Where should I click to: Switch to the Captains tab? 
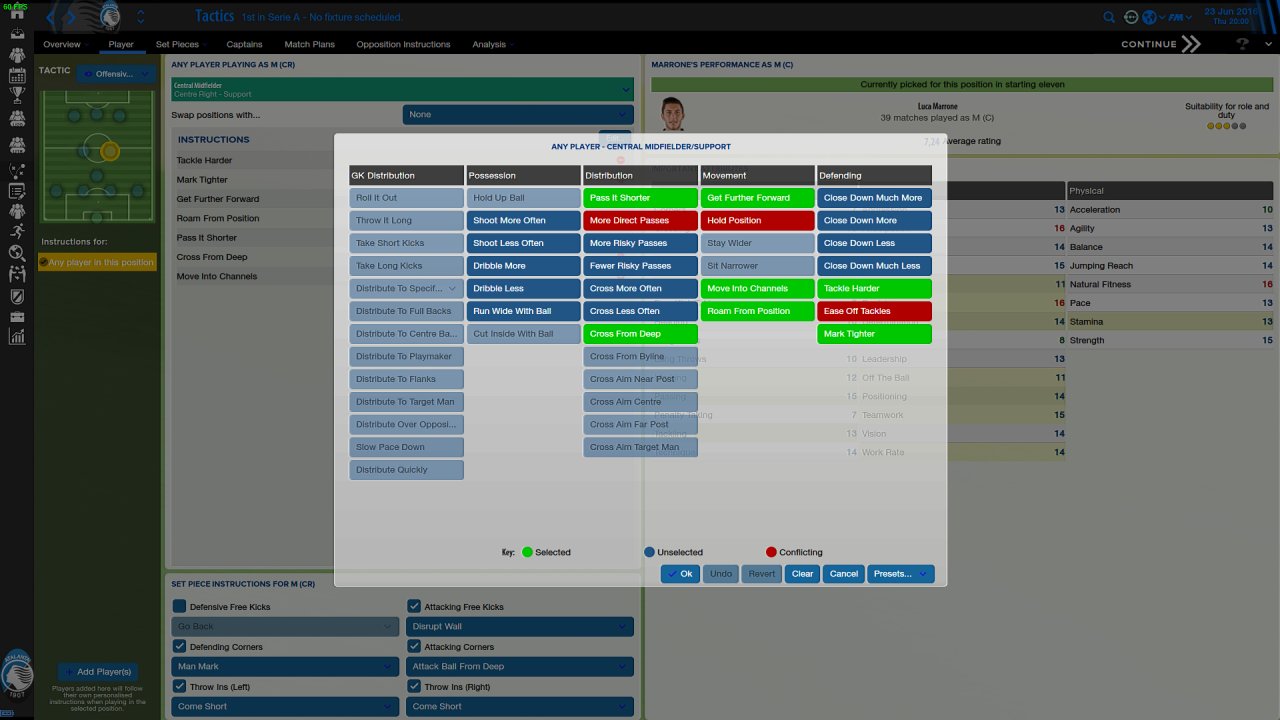[244, 45]
